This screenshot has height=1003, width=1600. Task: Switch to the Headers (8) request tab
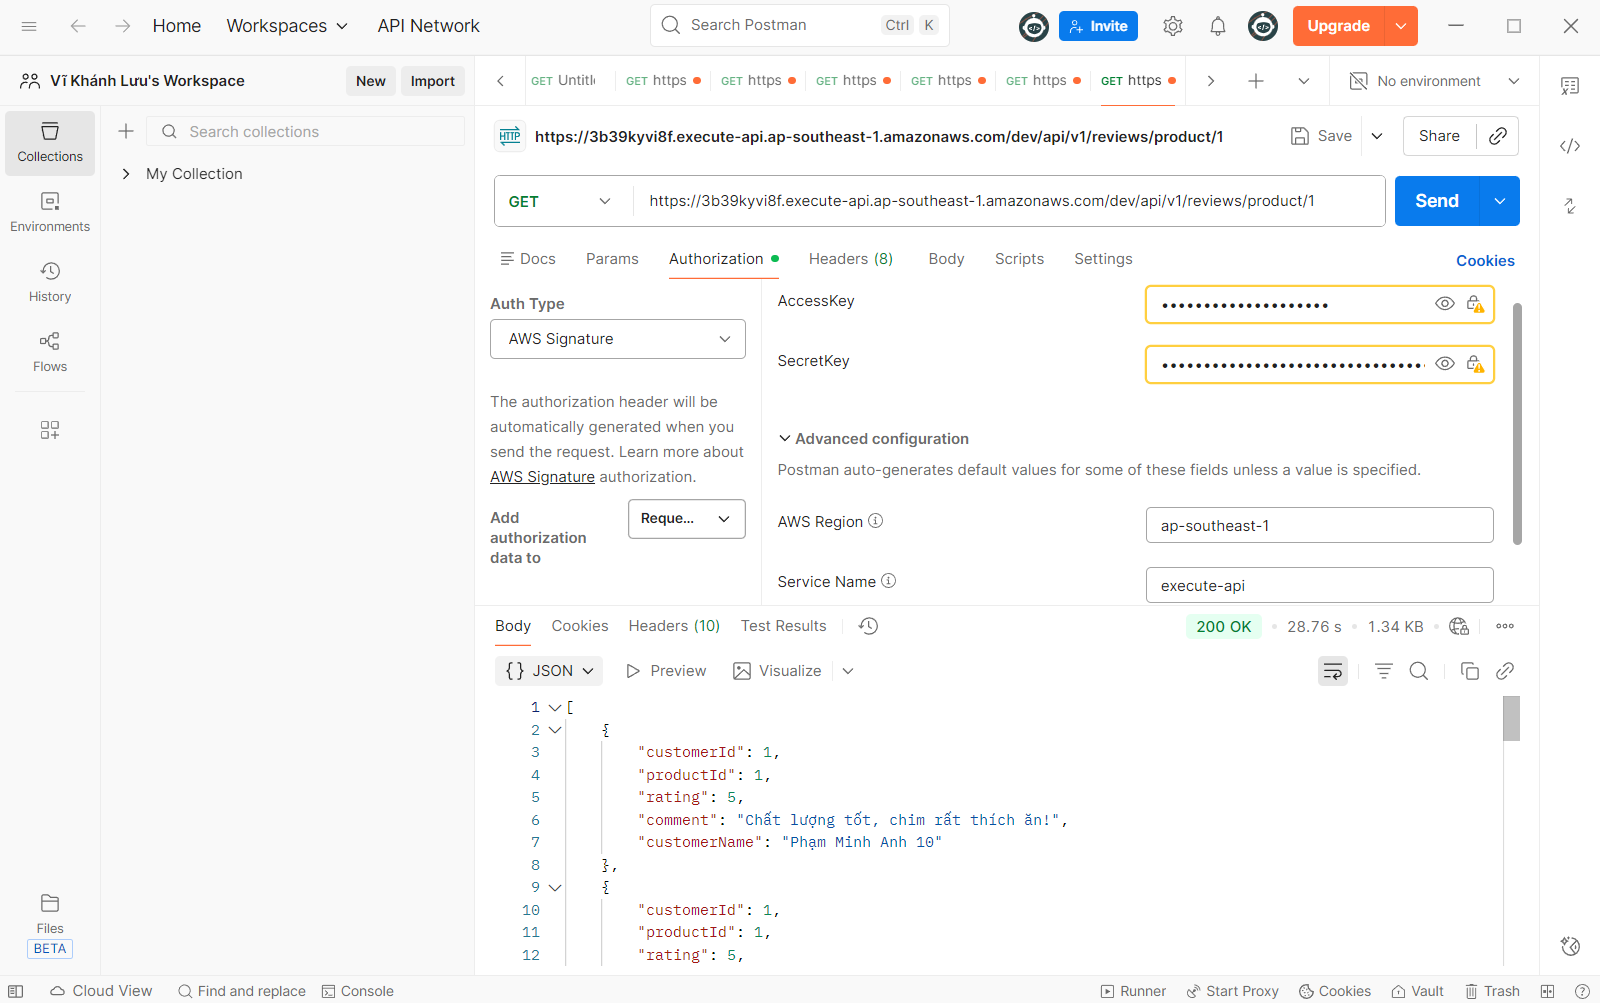[850, 259]
